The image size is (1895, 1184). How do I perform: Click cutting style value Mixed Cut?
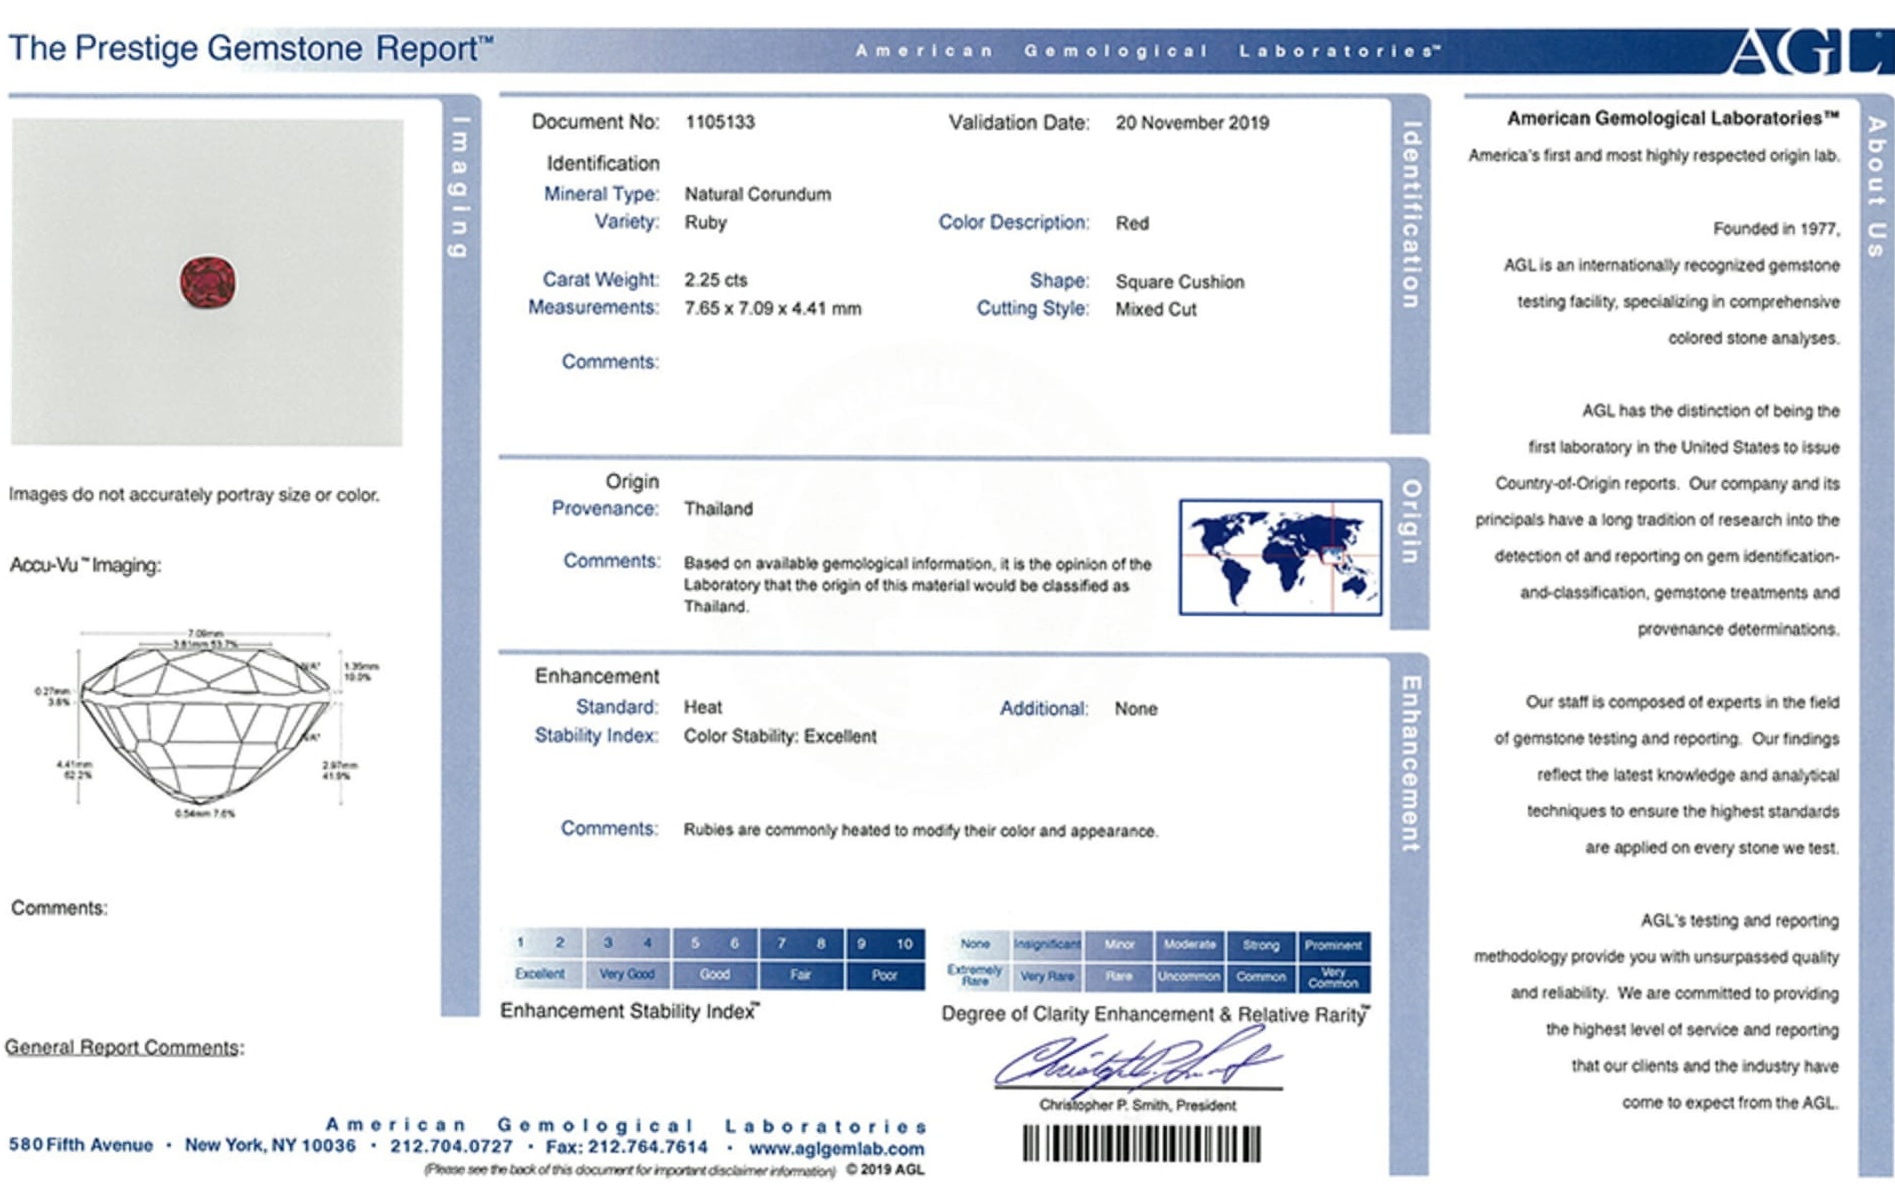[x=1156, y=309]
